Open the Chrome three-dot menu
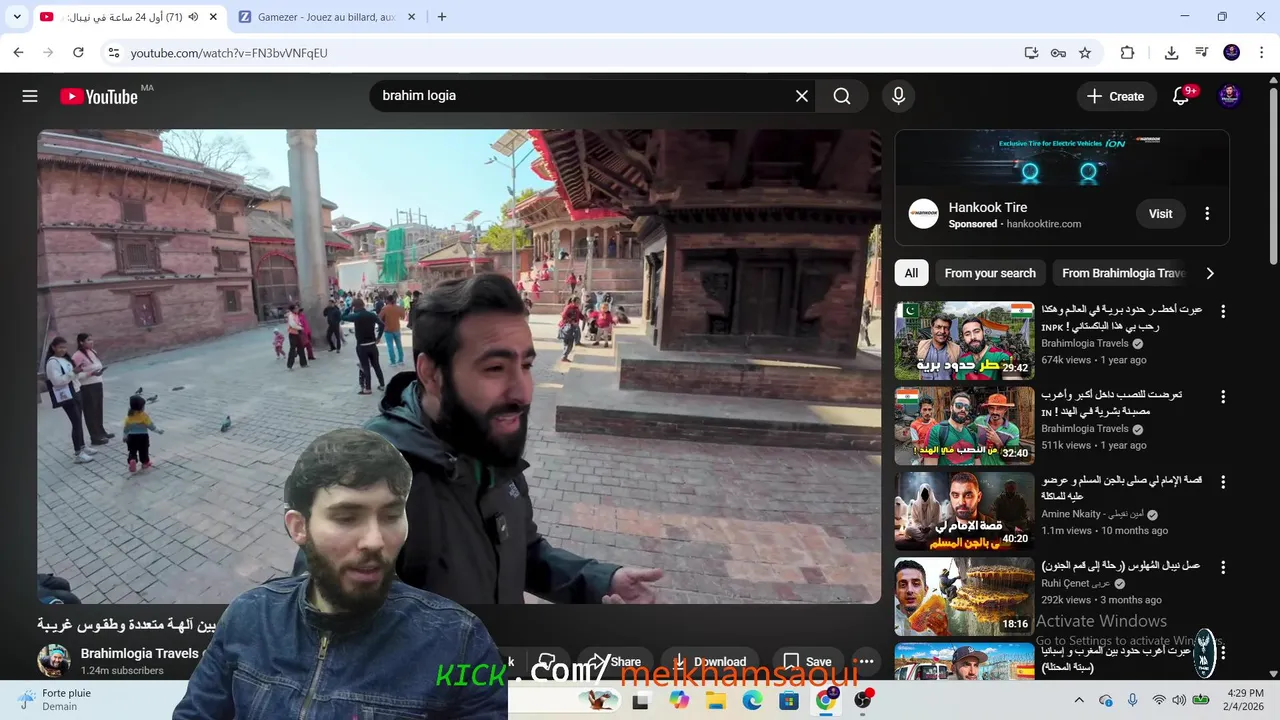The width and height of the screenshot is (1280, 720). (1261, 53)
